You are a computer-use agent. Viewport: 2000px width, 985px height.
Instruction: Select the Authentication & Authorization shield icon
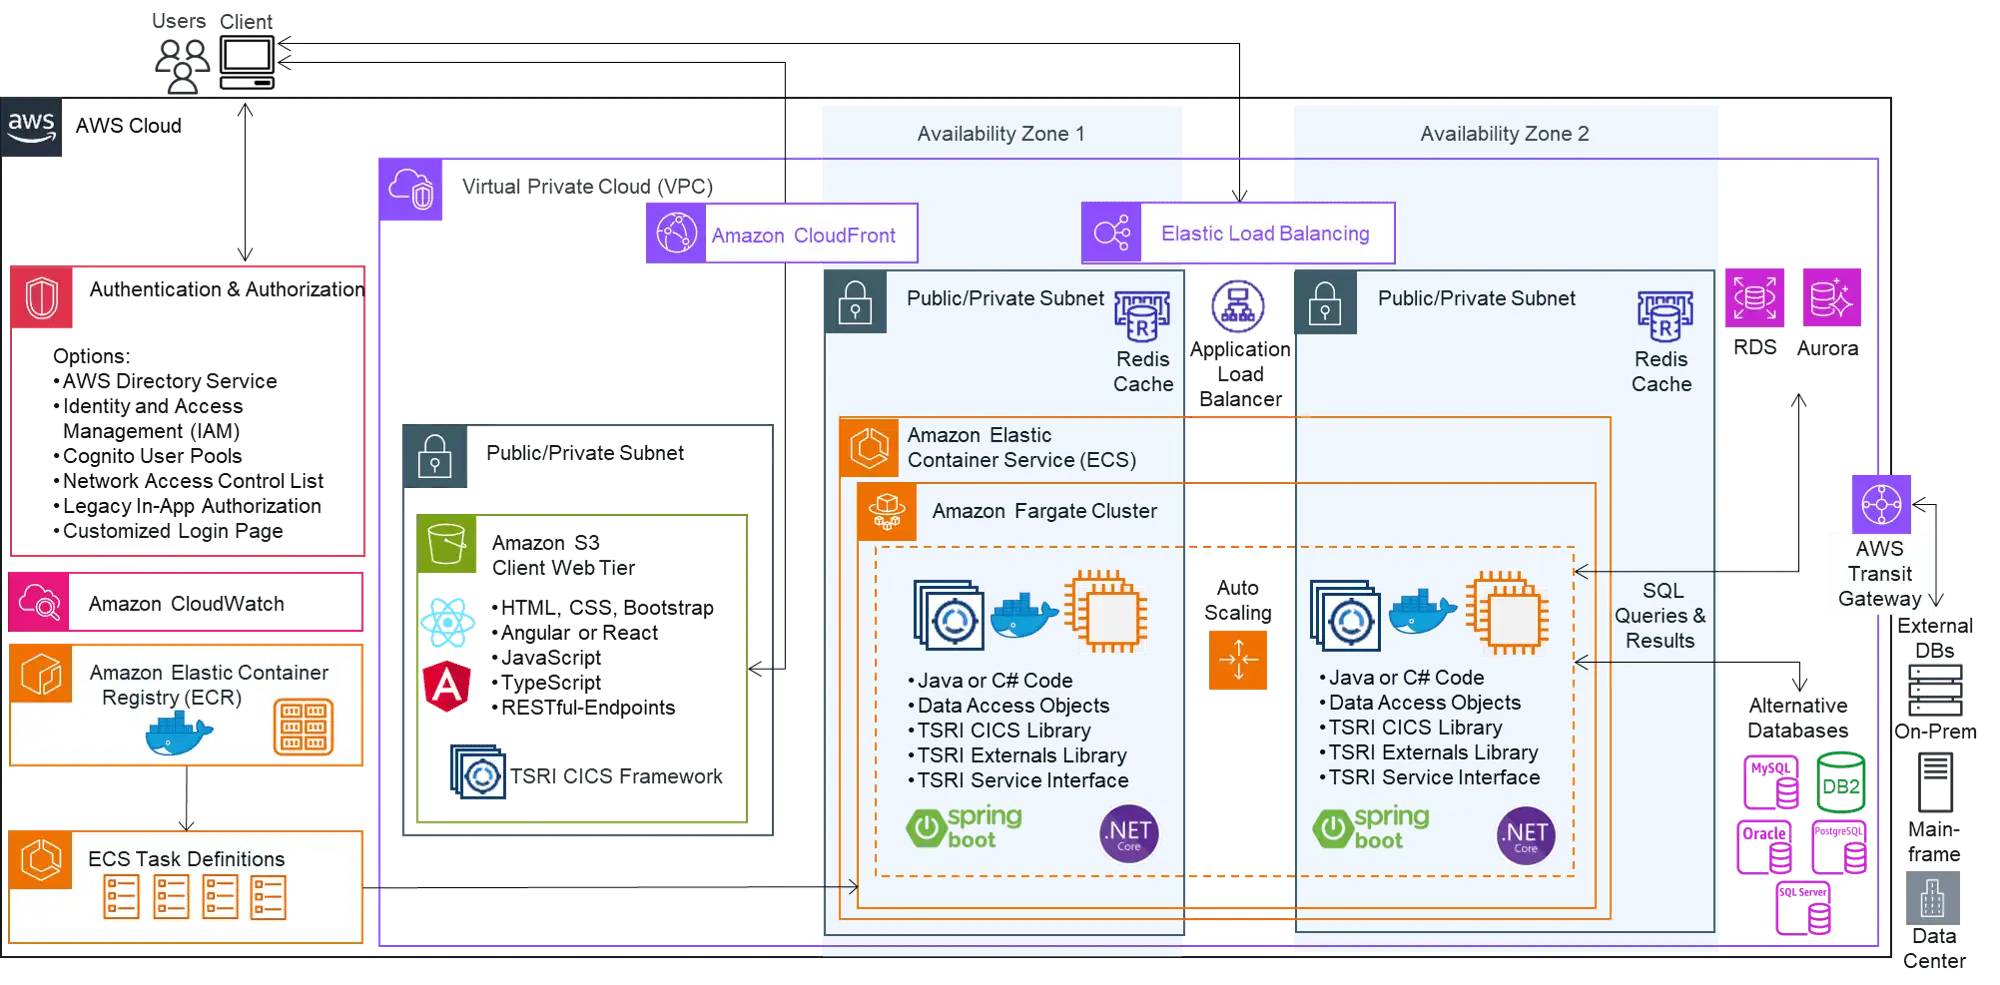click(x=42, y=297)
